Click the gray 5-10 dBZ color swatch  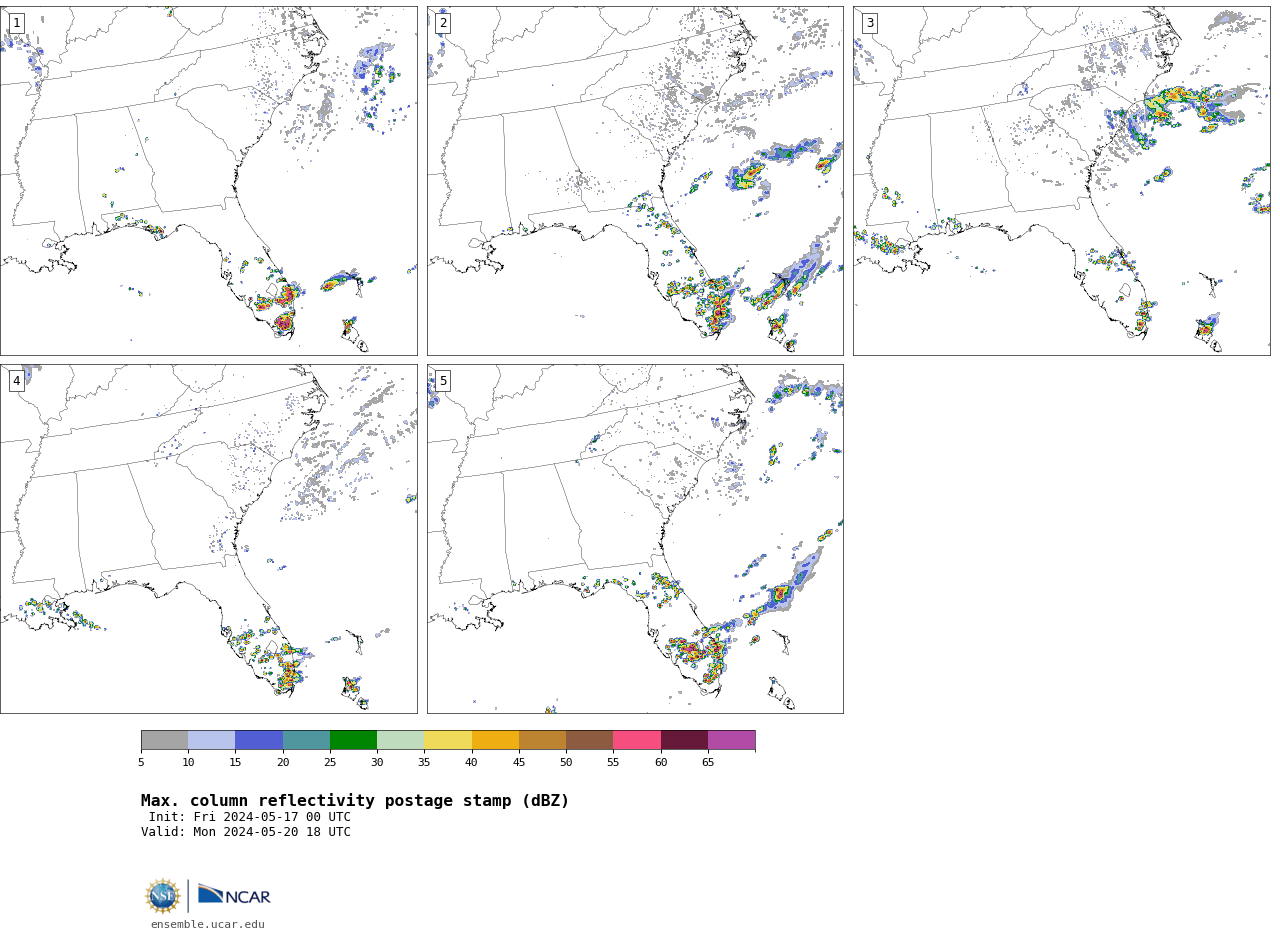click(x=165, y=740)
